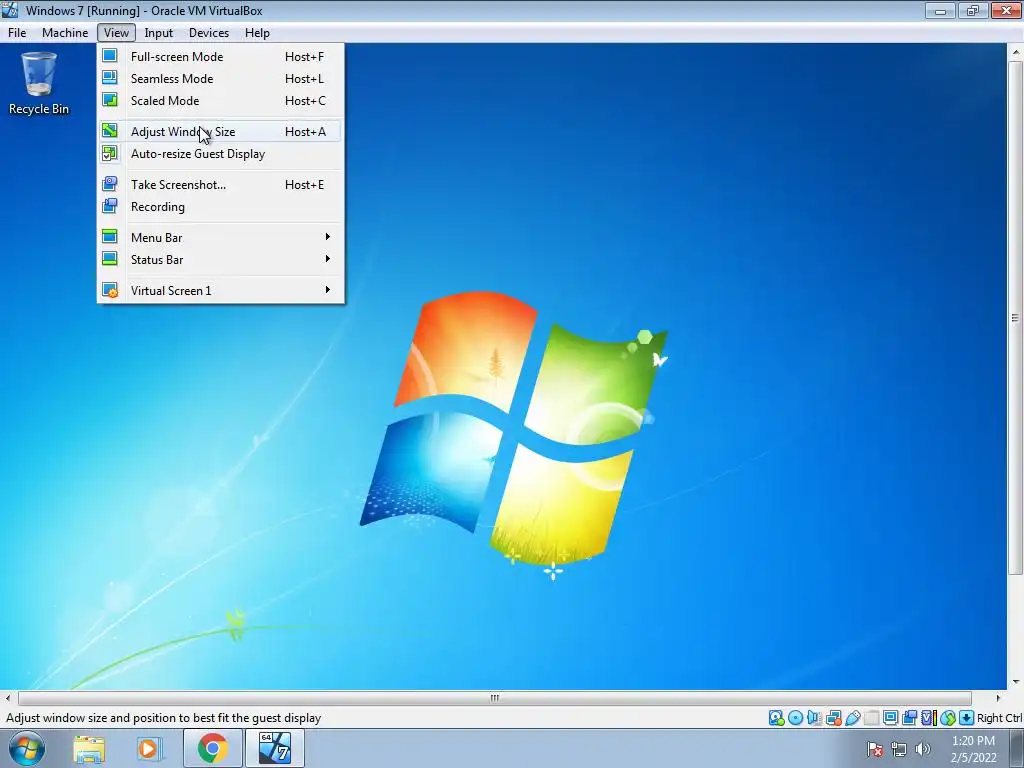Click the display monitor status bar icon
The width and height of the screenshot is (1024, 768).
point(890,718)
